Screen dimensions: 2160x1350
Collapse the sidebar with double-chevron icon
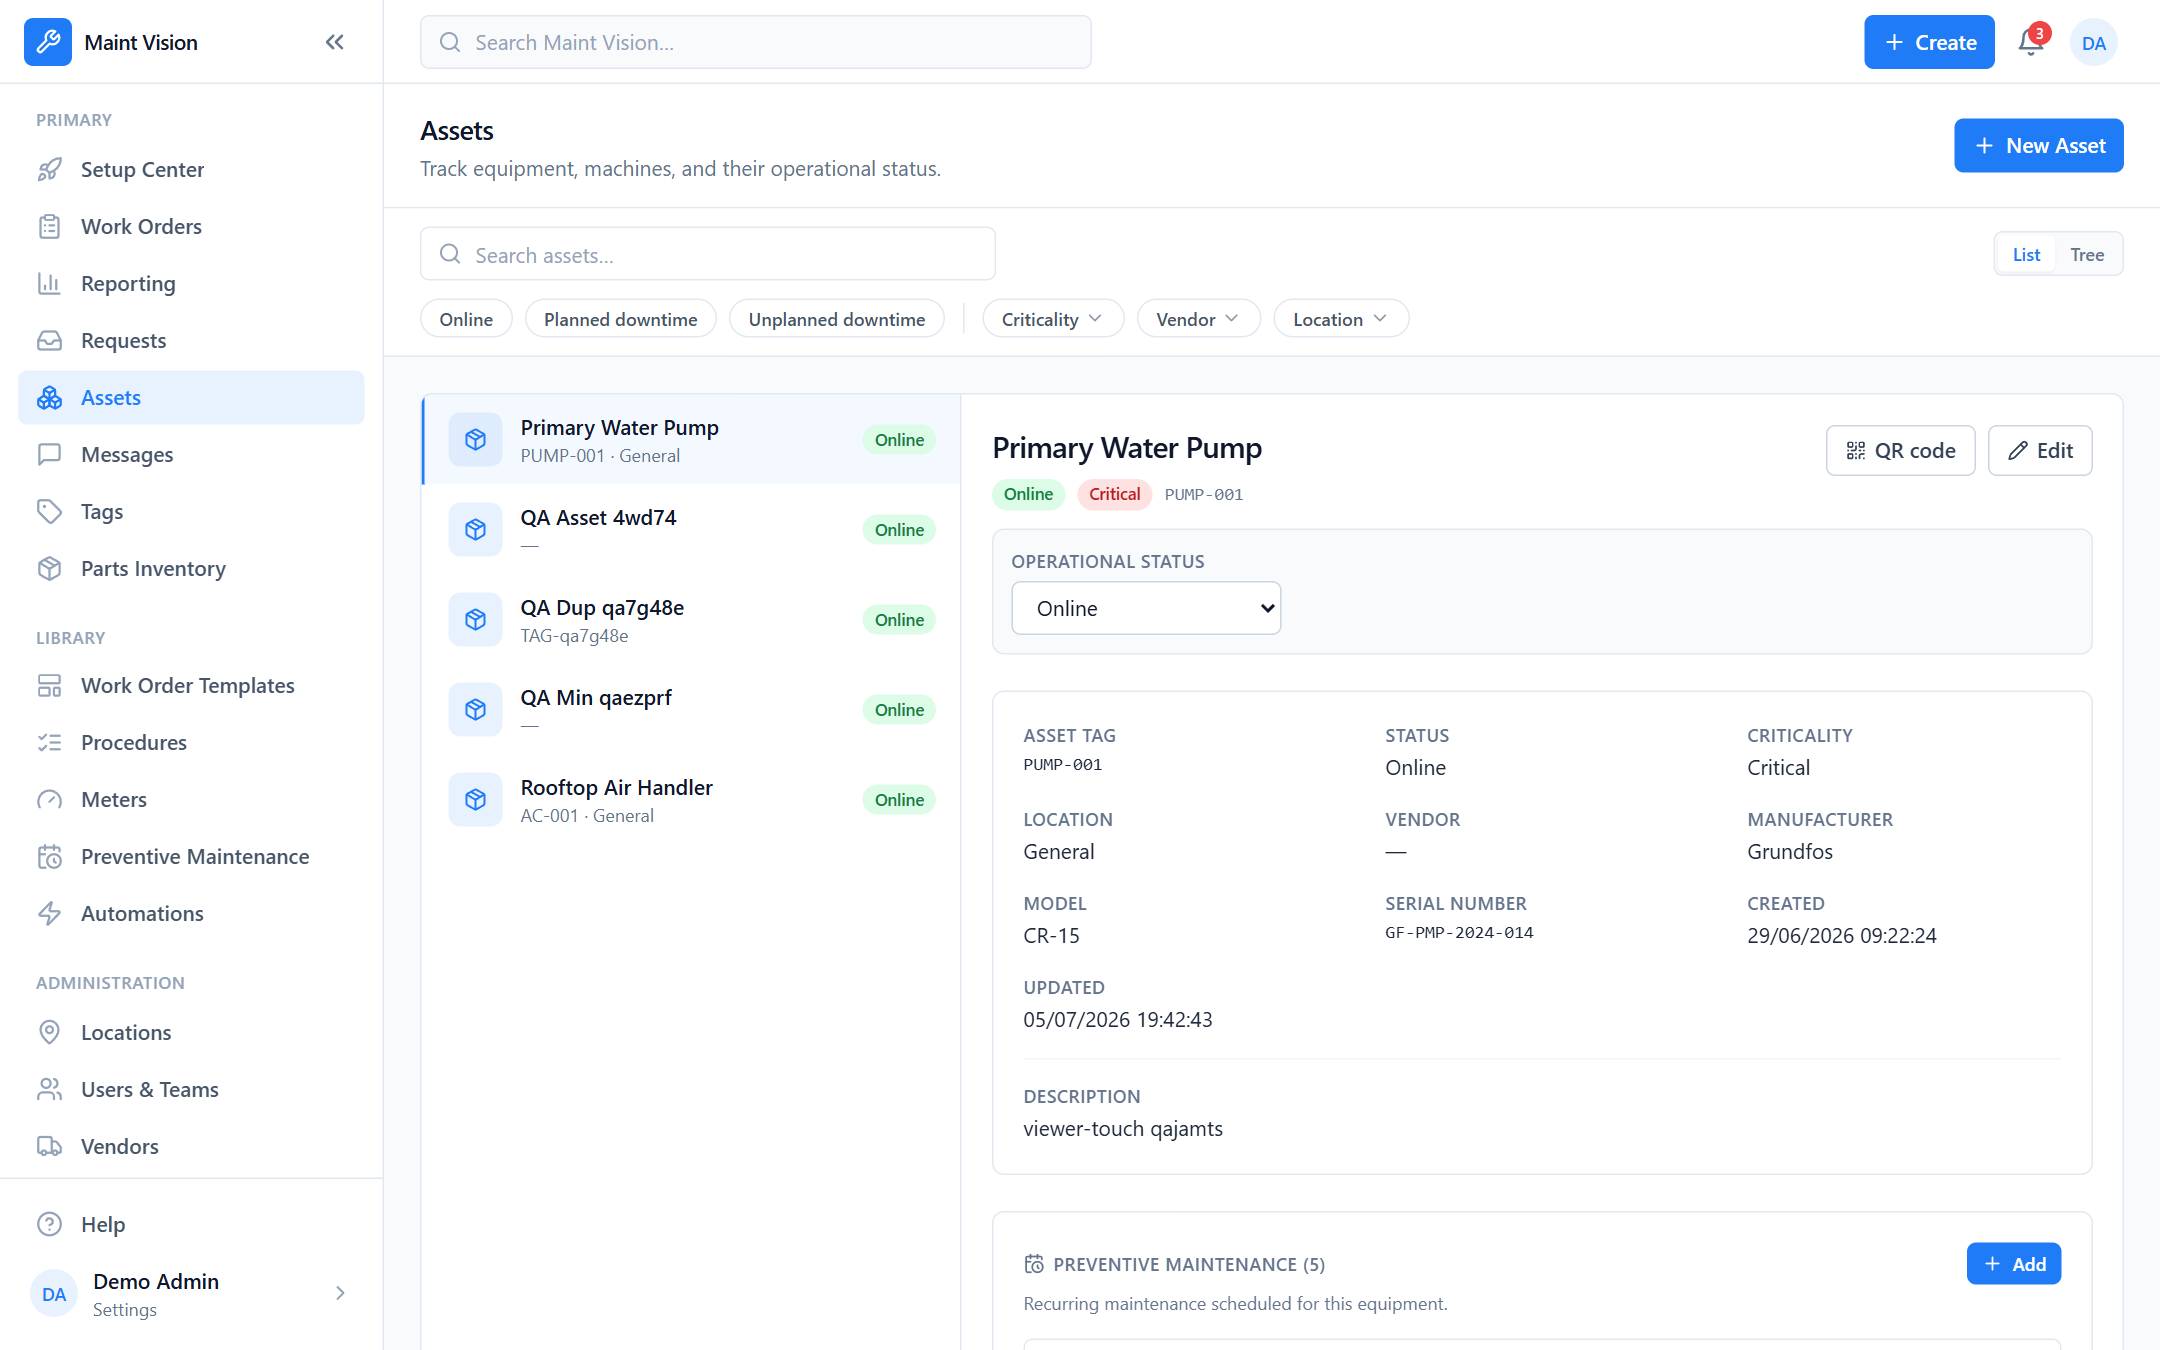[335, 42]
